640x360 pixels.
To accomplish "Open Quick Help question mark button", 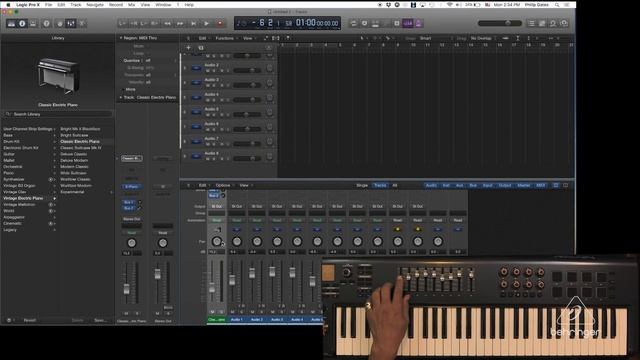I will [47, 24].
